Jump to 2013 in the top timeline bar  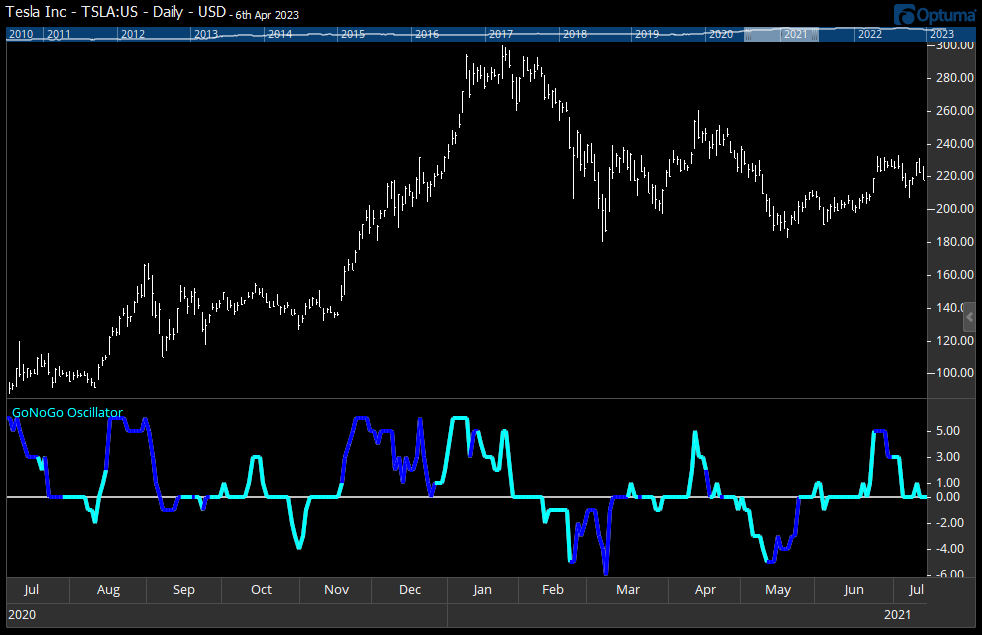[206, 34]
